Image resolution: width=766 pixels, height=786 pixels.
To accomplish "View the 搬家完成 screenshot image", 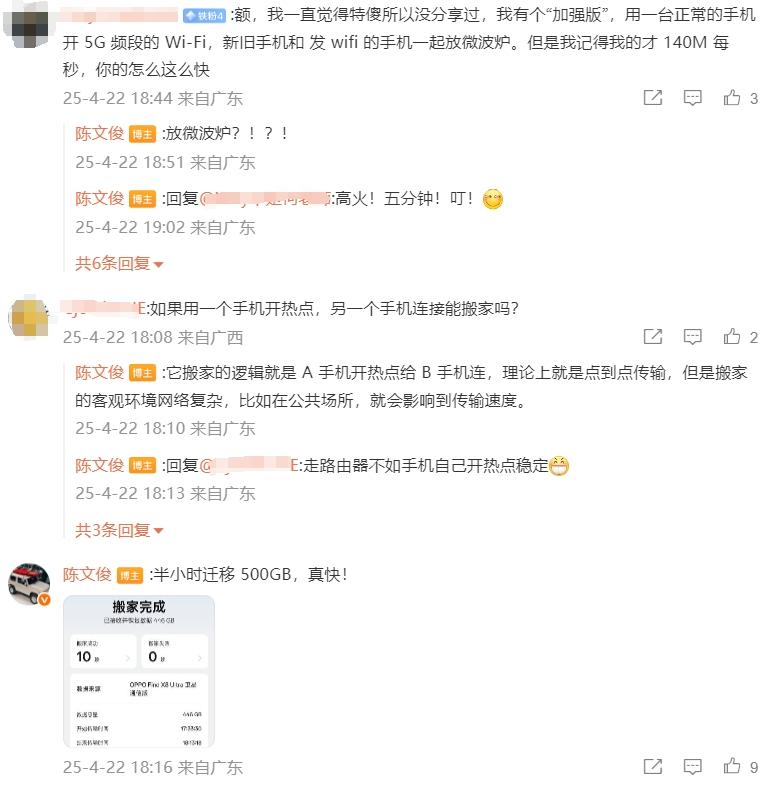I will [x=139, y=671].
